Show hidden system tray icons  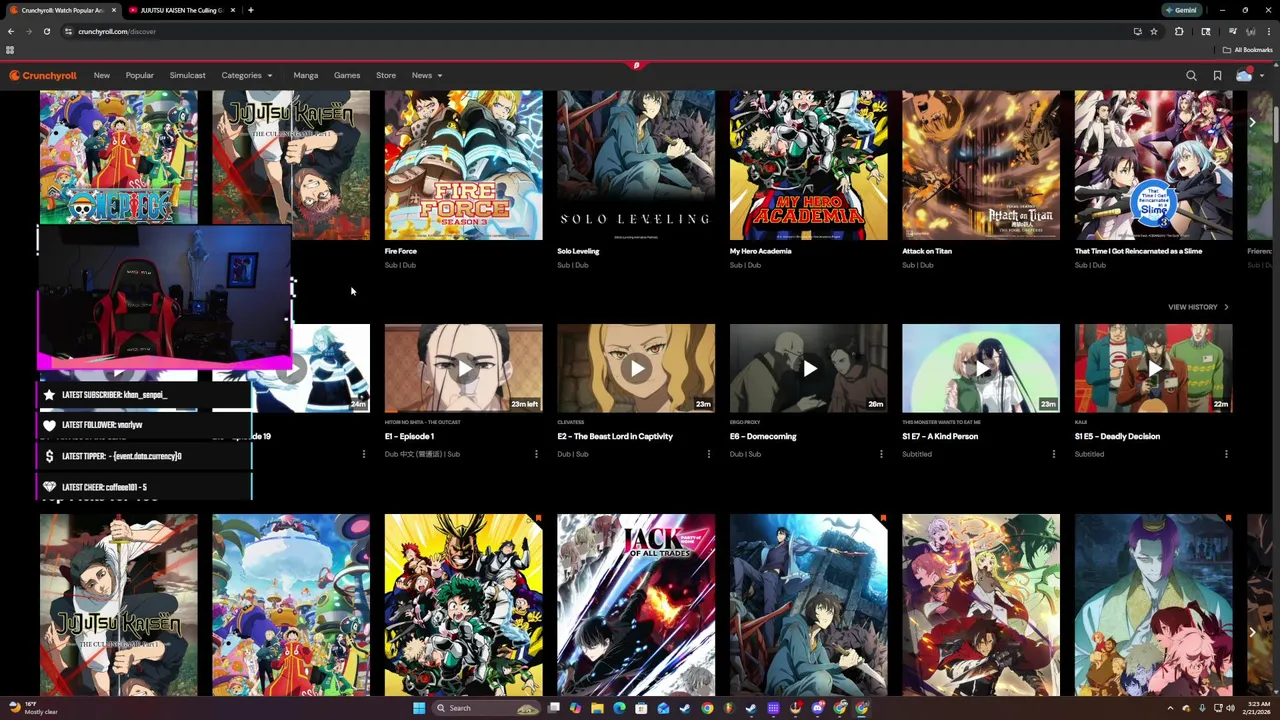click(1170, 708)
